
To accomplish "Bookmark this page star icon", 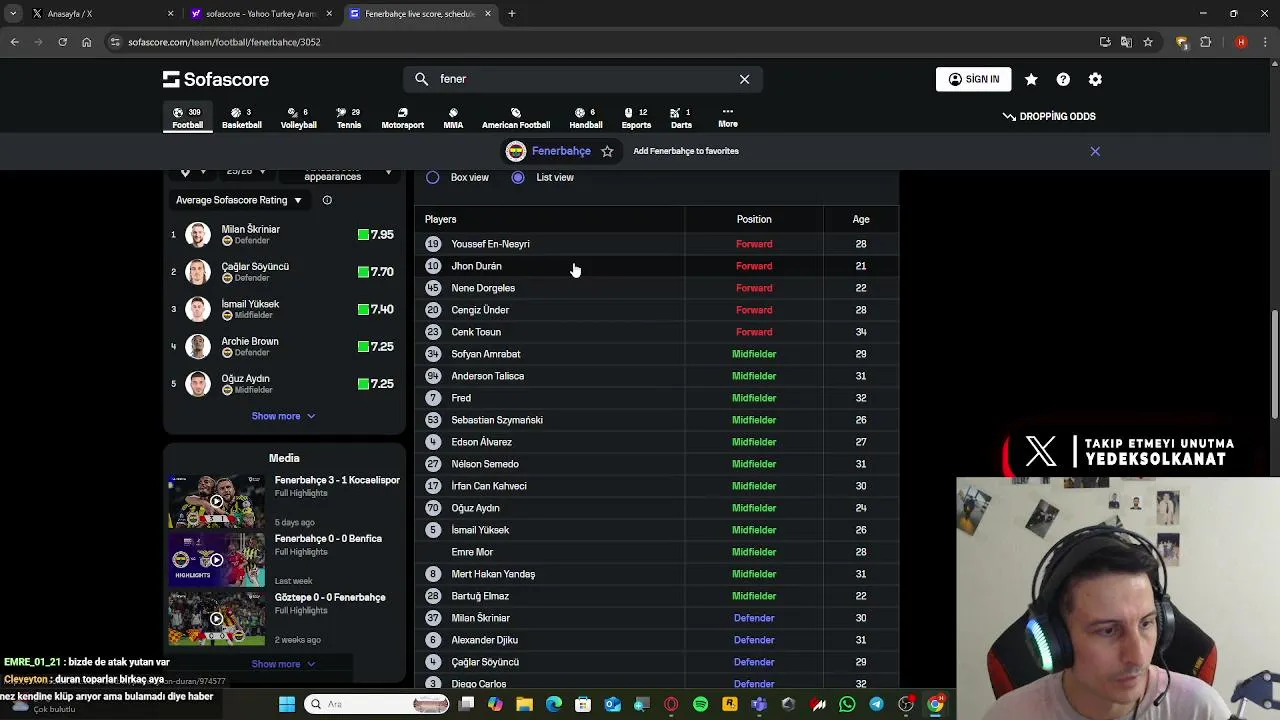I will pyautogui.click(x=1148, y=42).
